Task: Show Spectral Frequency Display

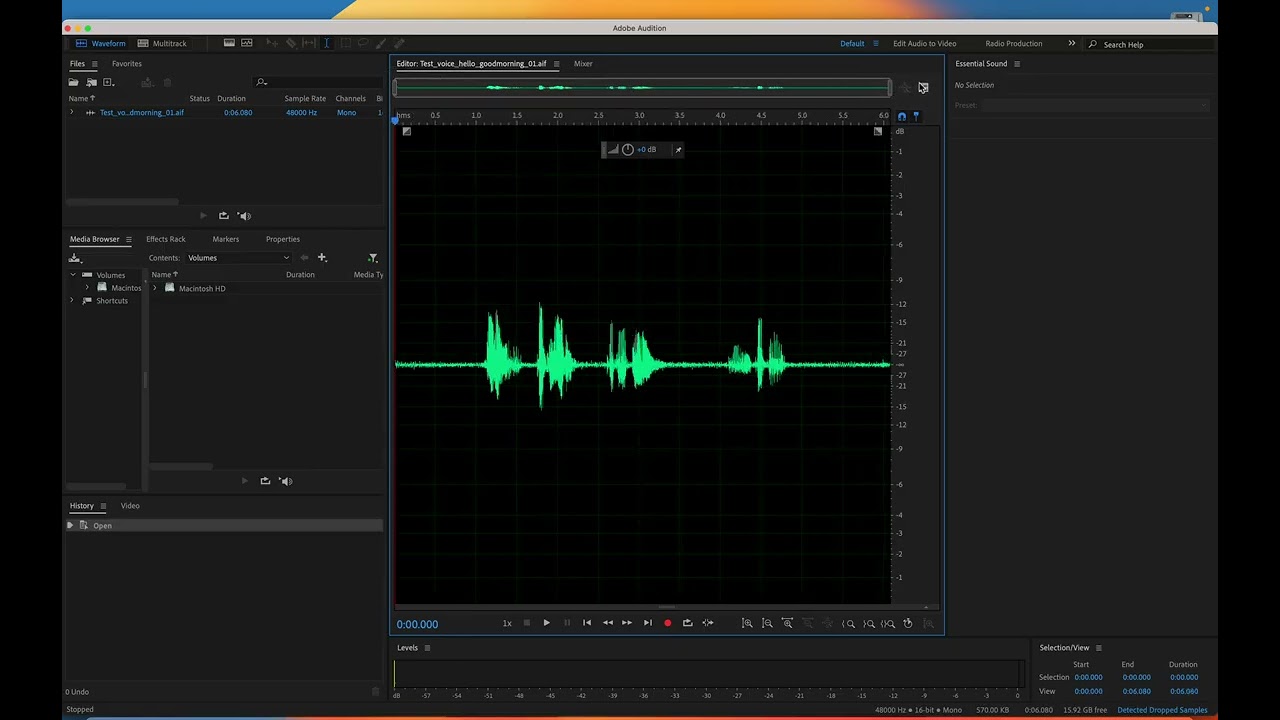Action: pos(229,43)
